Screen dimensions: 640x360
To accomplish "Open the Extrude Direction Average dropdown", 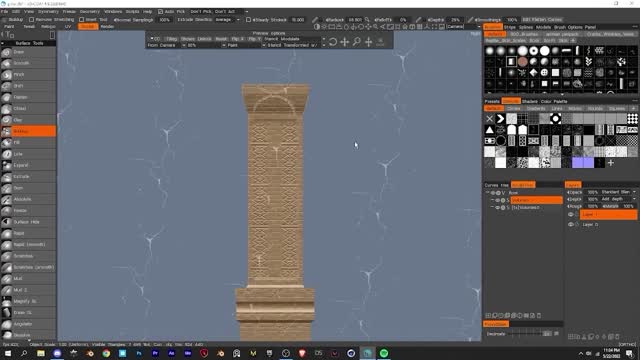I will point(227,19).
